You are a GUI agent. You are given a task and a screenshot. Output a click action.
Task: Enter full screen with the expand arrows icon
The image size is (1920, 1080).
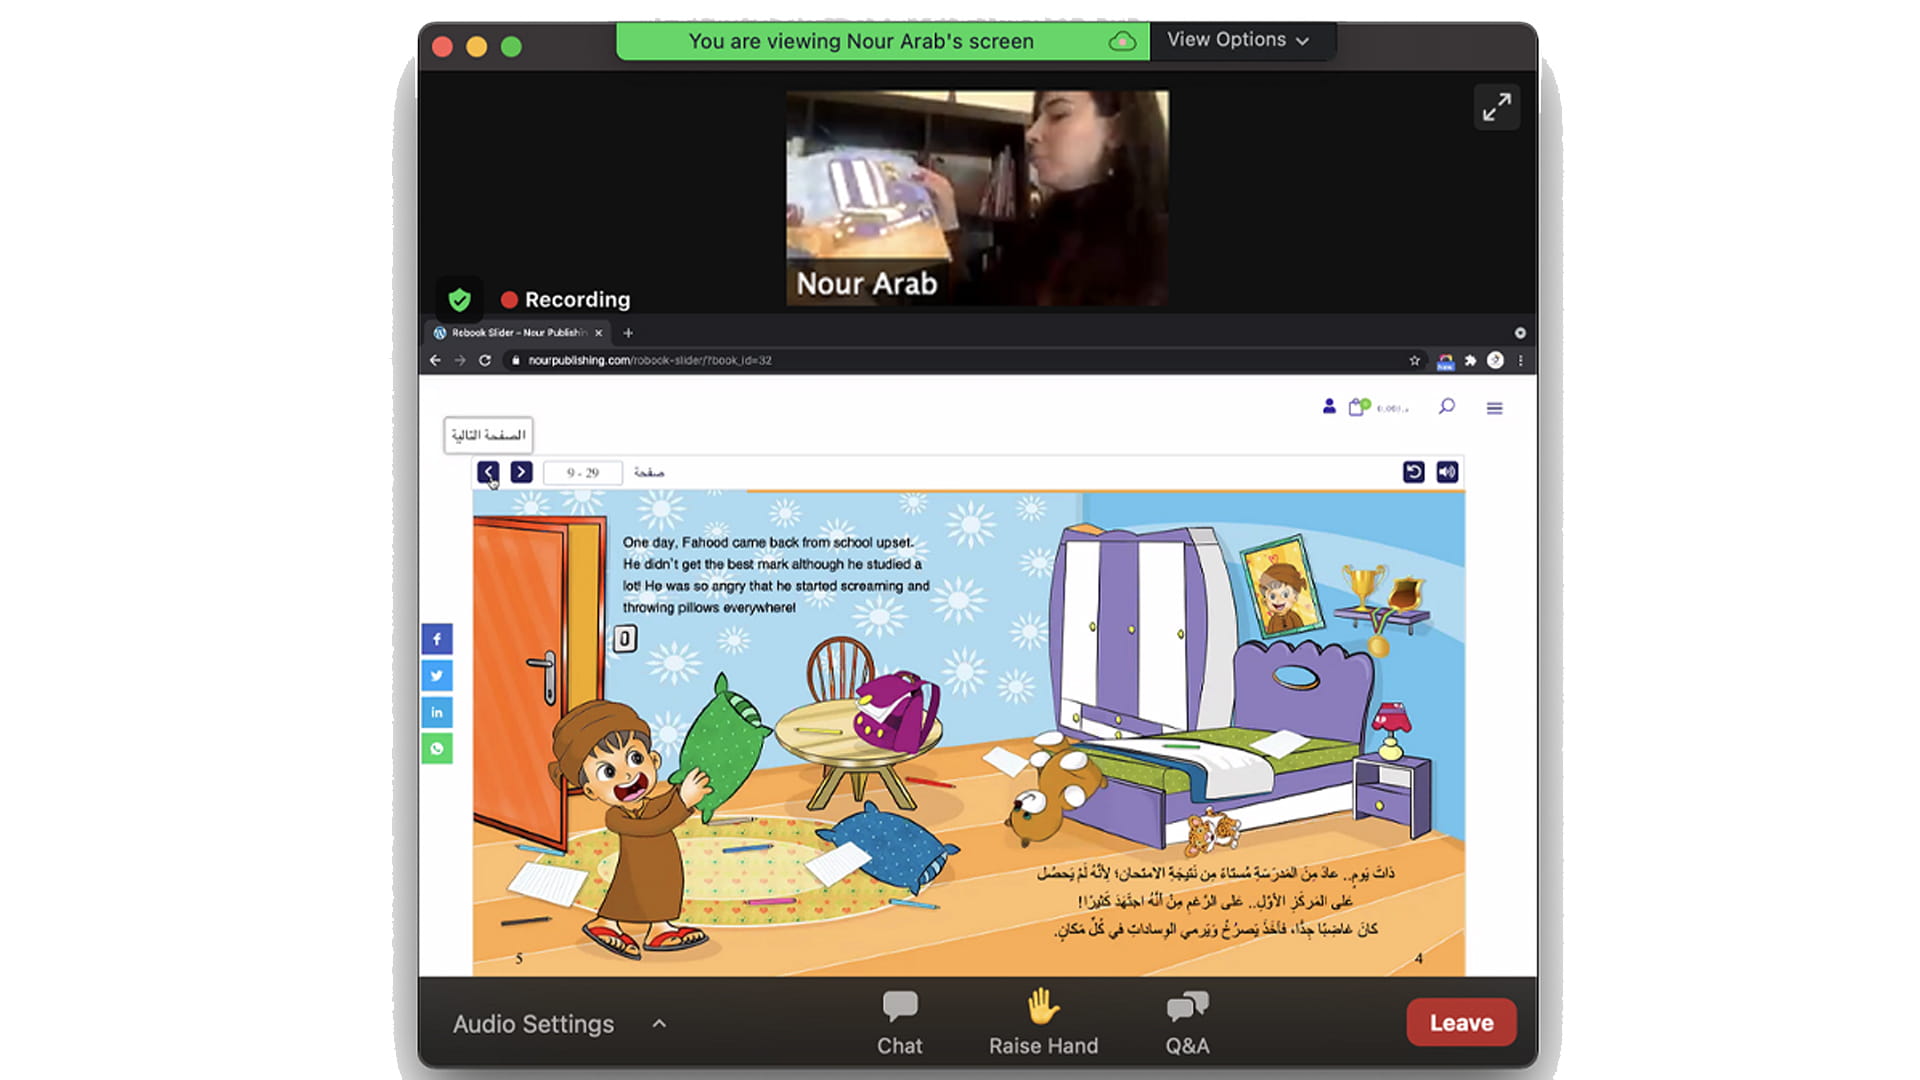[x=1496, y=107]
